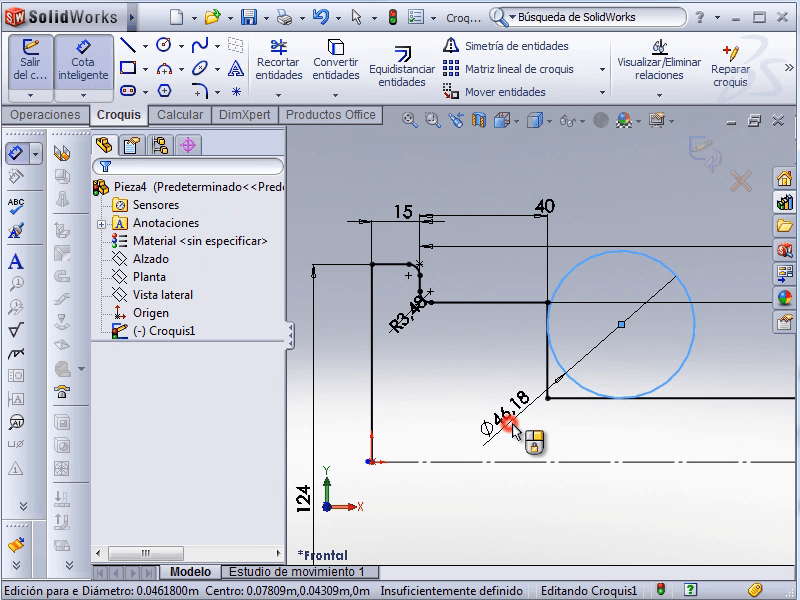Open the Estudio de movimiento 1 tab
800x600 pixels.
(x=298, y=572)
